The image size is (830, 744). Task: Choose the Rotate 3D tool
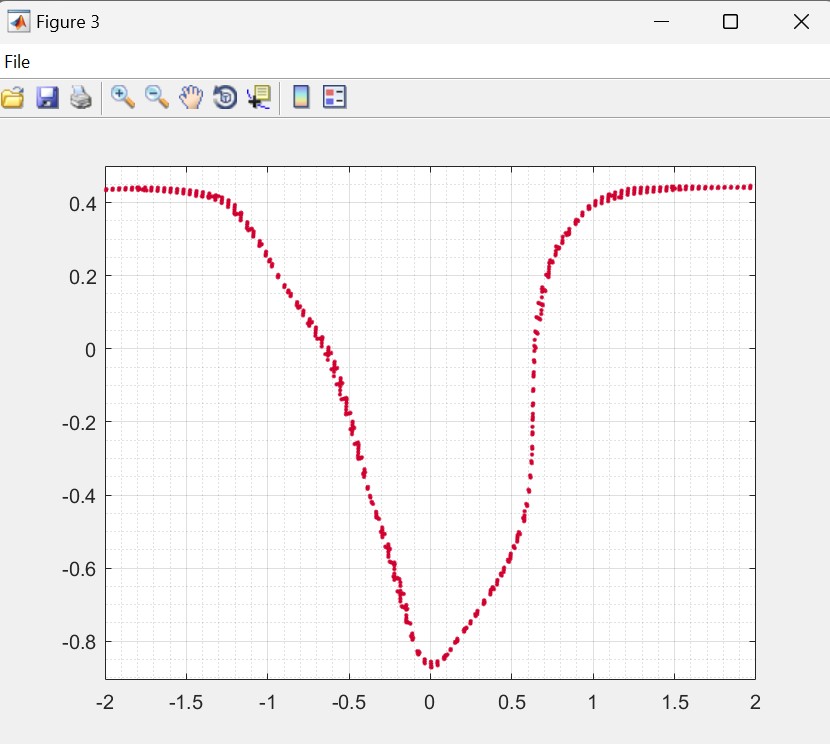(x=225, y=97)
